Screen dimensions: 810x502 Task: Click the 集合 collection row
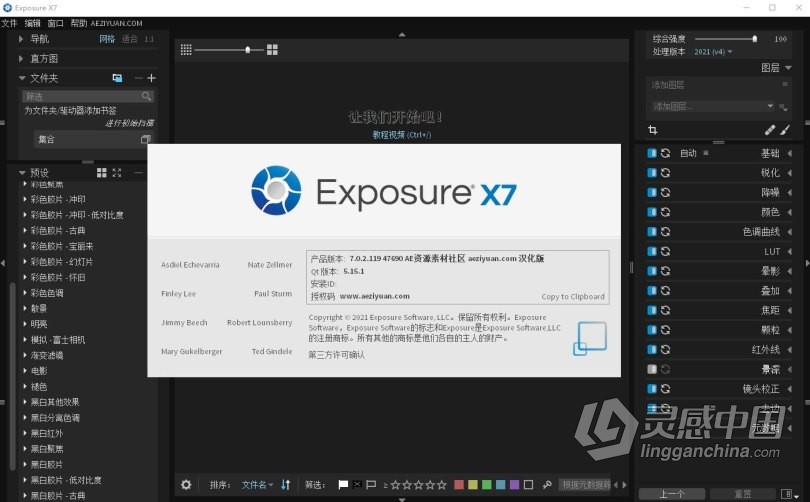point(94,139)
